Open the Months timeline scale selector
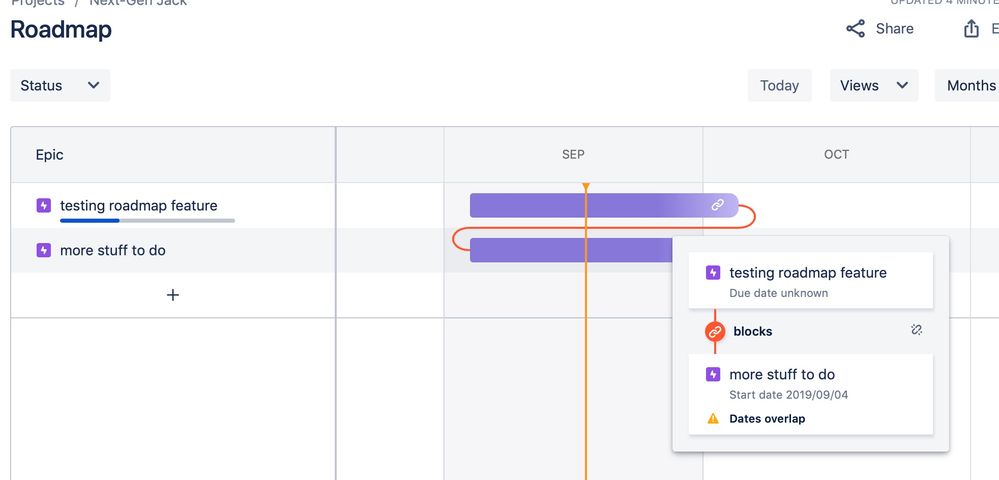The width and height of the screenshot is (999, 480). coord(967,85)
